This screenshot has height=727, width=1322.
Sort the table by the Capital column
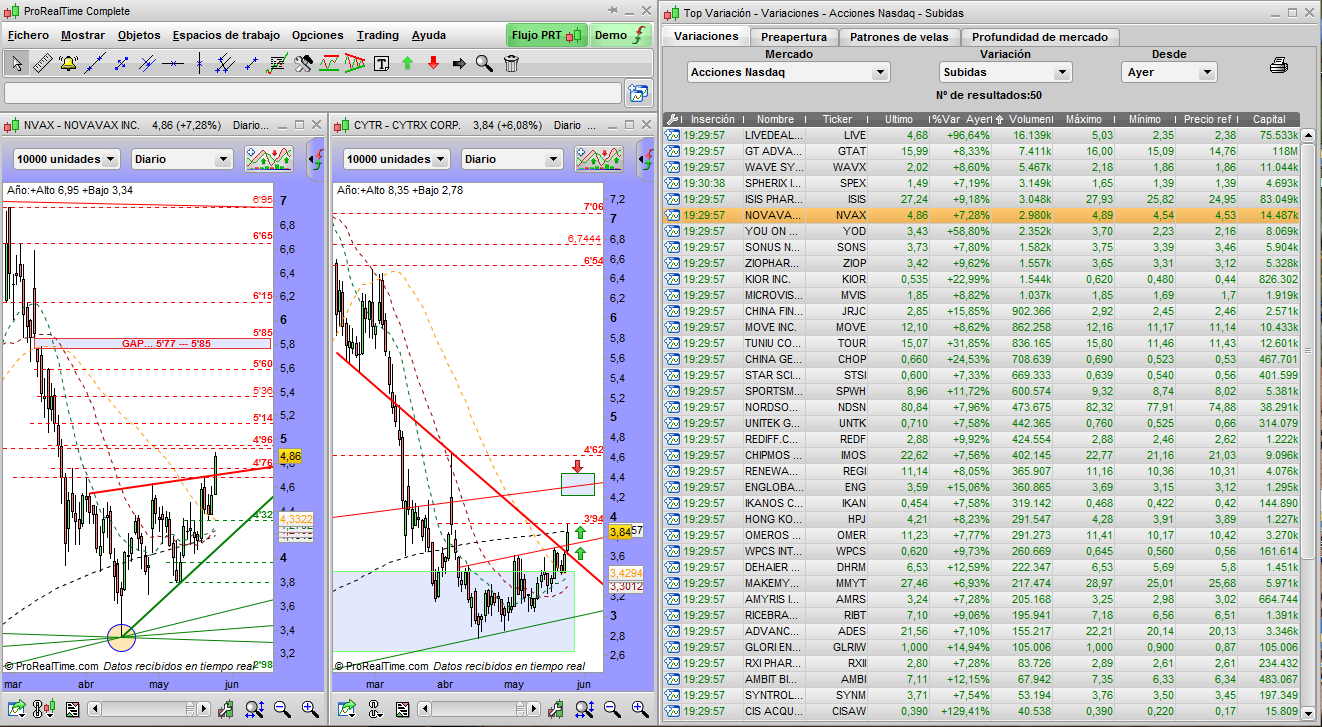pos(1269,119)
